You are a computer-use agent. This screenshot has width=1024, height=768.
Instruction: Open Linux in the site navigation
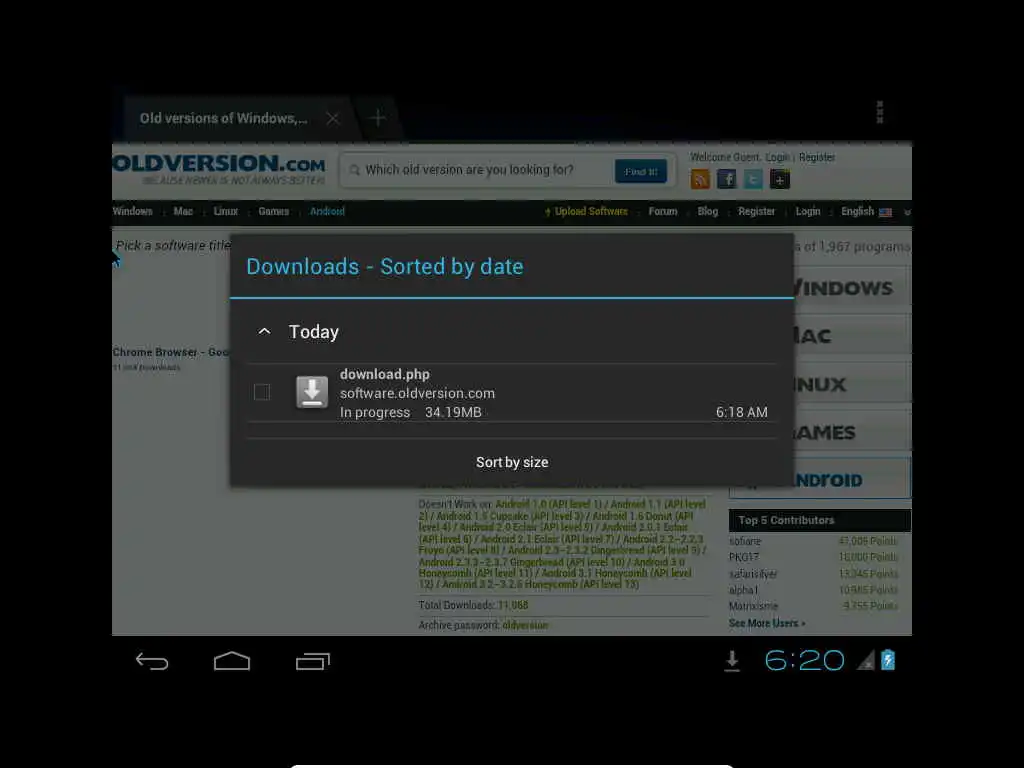click(x=226, y=211)
